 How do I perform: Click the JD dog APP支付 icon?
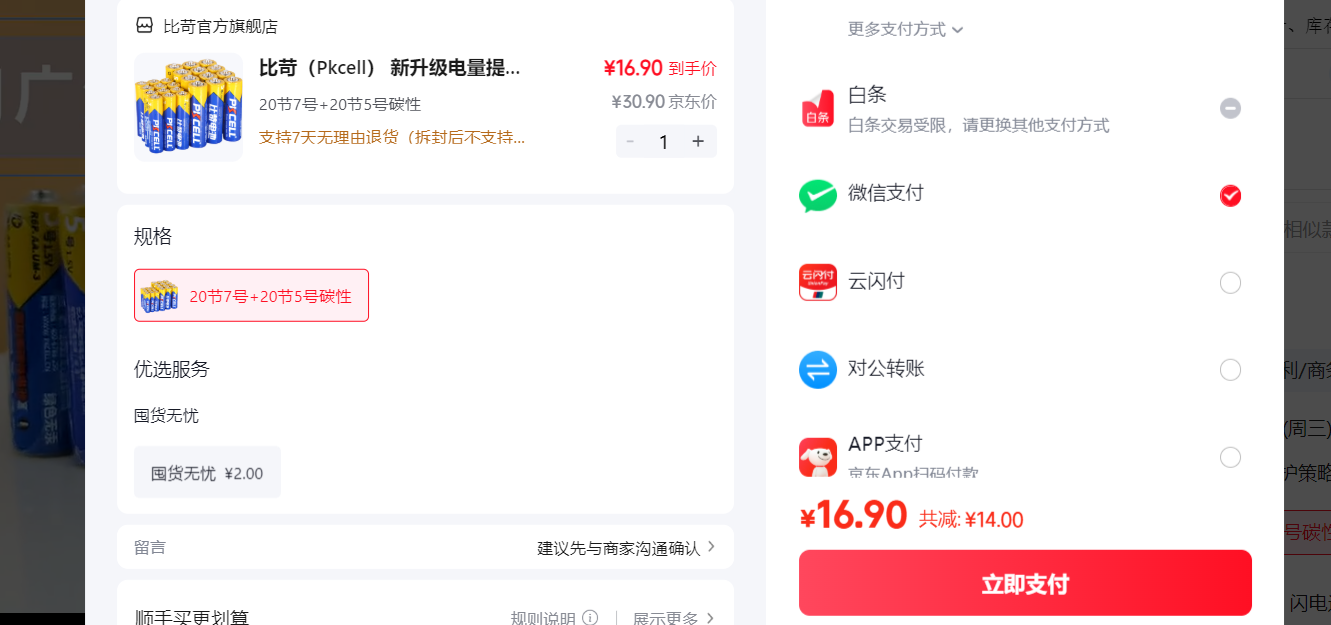pos(817,457)
